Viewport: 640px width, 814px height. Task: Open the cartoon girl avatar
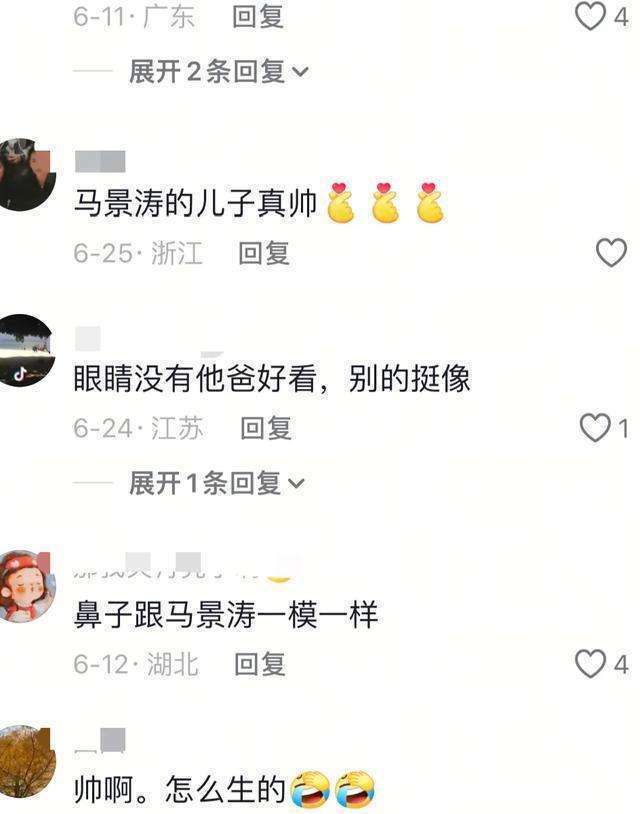(25, 587)
